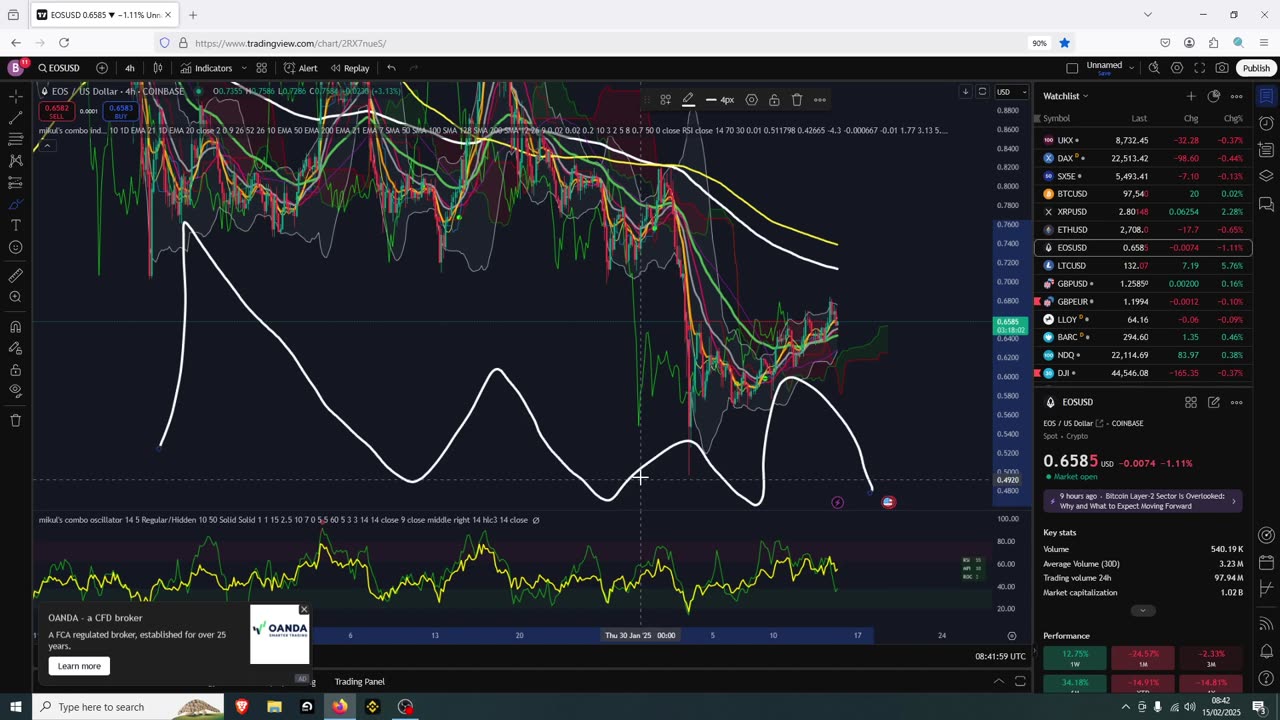This screenshot has width=1280, height=720.
Task: Open Brave browser from the taskbar
Action: tap(242, 707)
